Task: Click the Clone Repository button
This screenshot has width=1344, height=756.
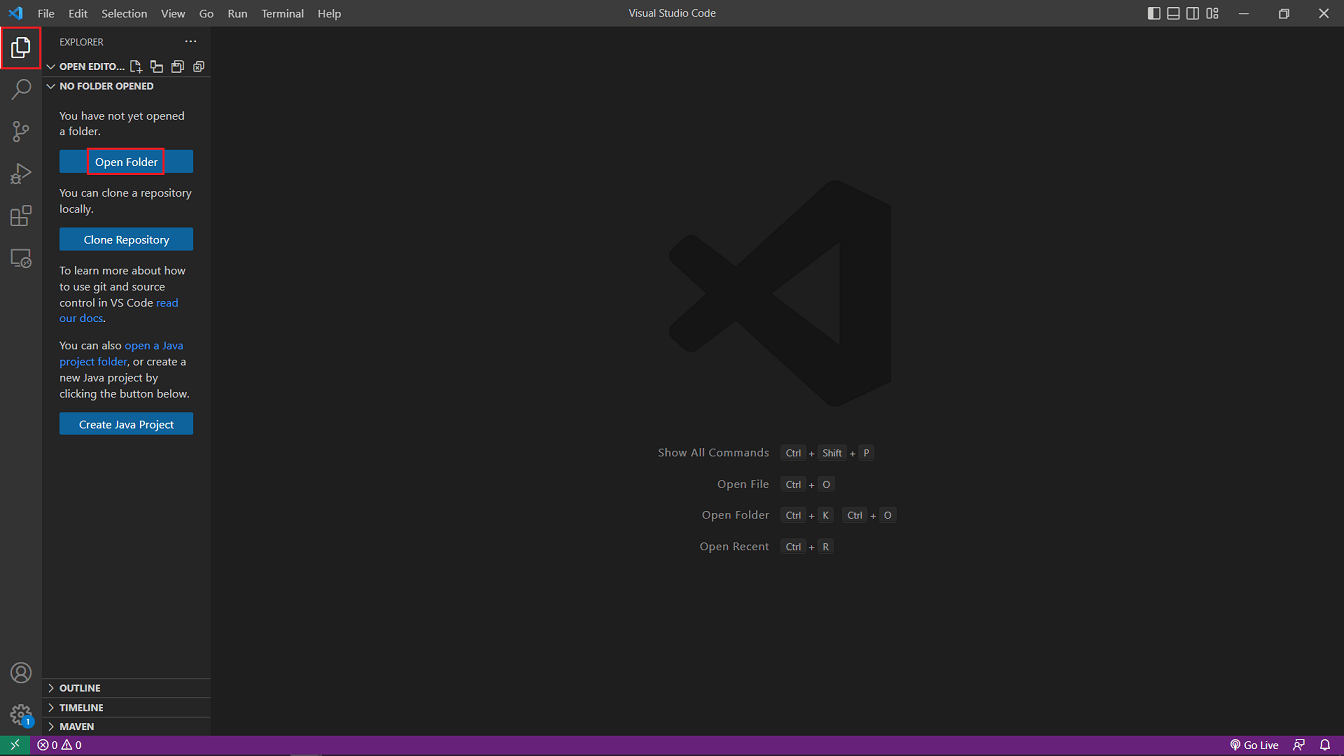Action: pyautogui.click(x=126, y=240)
